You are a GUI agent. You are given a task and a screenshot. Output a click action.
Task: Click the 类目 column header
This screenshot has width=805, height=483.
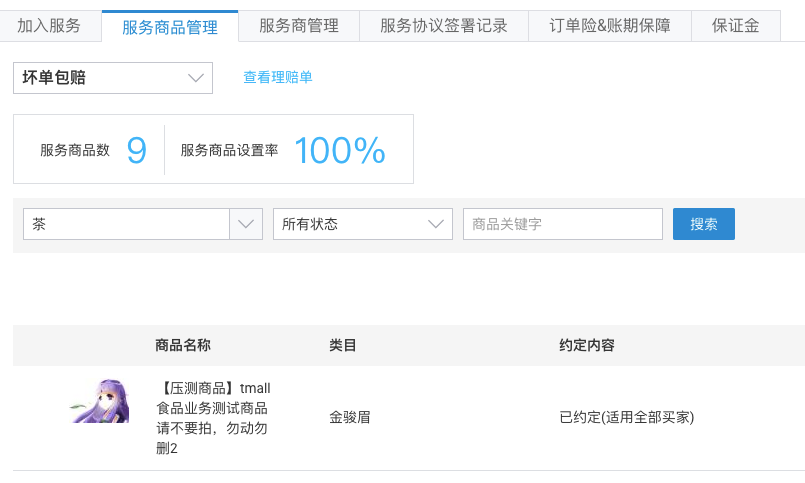[x=343, y=345]
